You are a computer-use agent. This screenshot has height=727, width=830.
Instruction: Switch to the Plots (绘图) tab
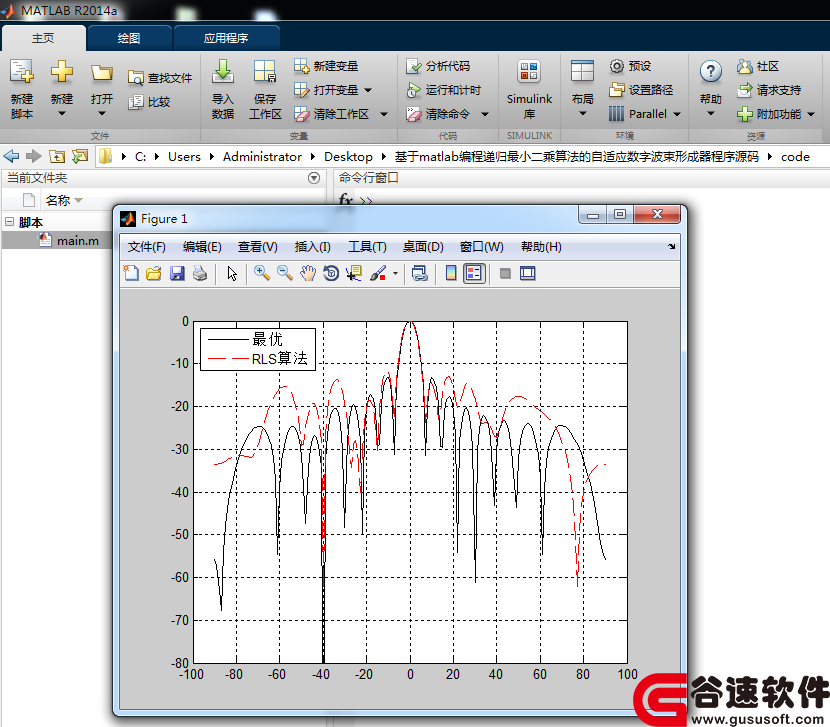coord(129,38)
